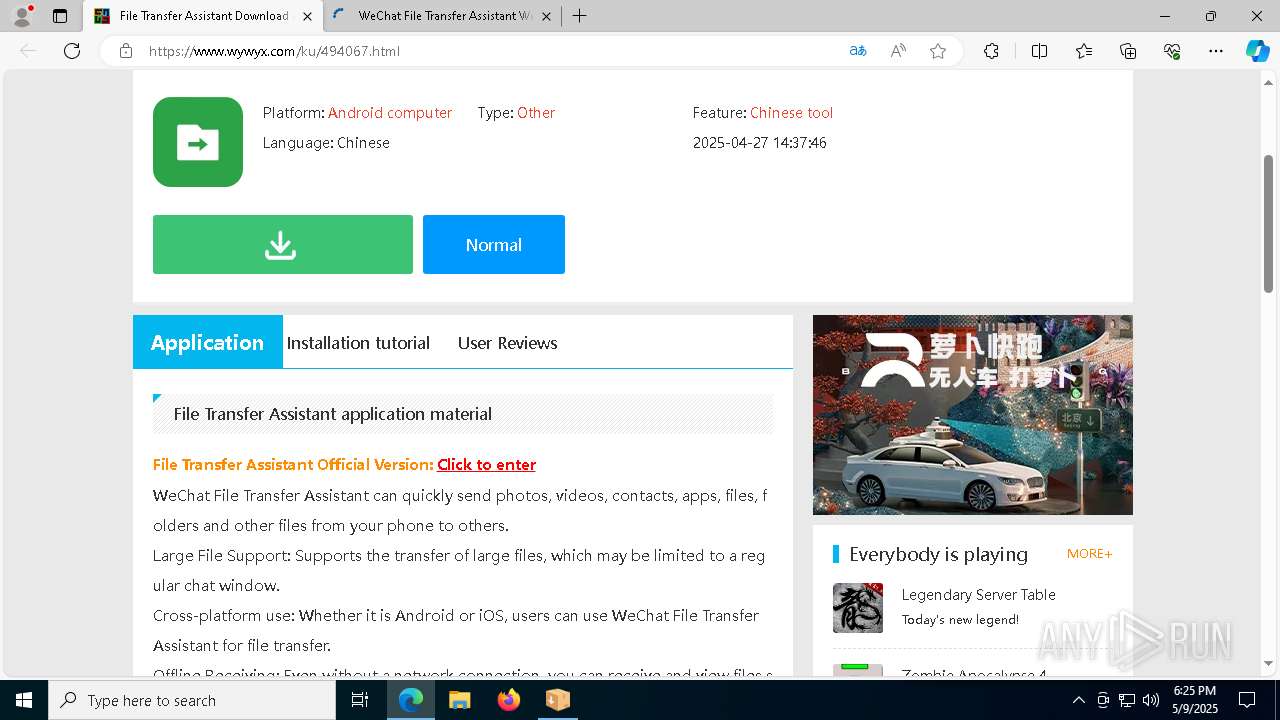1280x720 pixels.
Task: Switch to the User Reviews tab
Action: pos(507,343)
